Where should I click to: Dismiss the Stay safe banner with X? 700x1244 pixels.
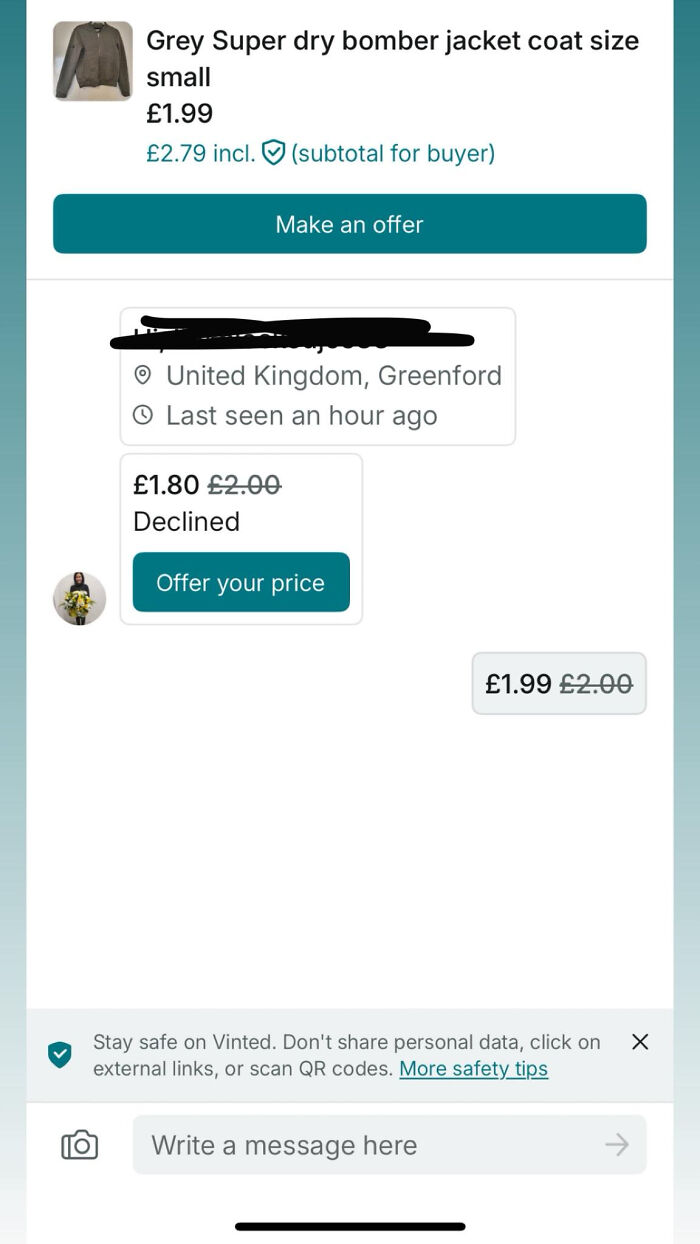[x=640, y=1041]
